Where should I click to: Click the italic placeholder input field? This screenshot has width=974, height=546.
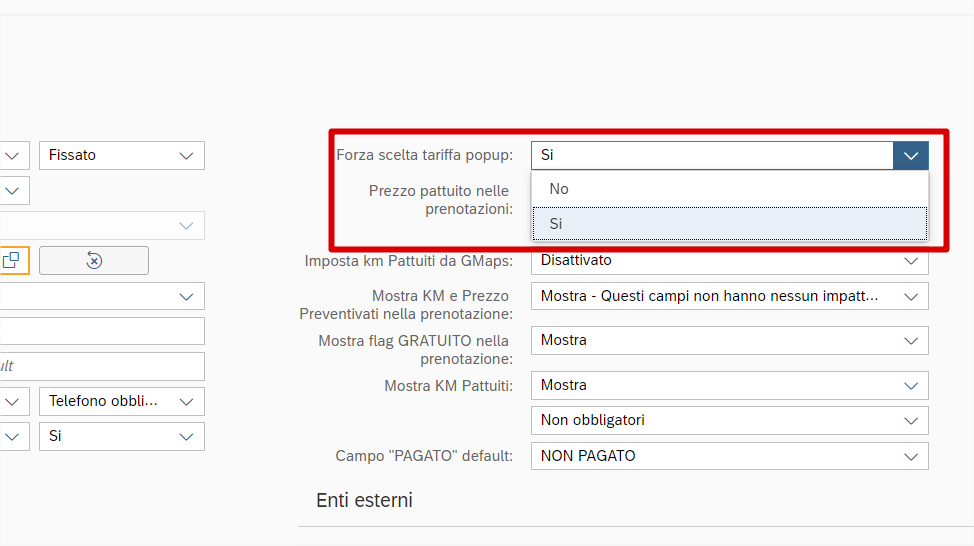100,366
